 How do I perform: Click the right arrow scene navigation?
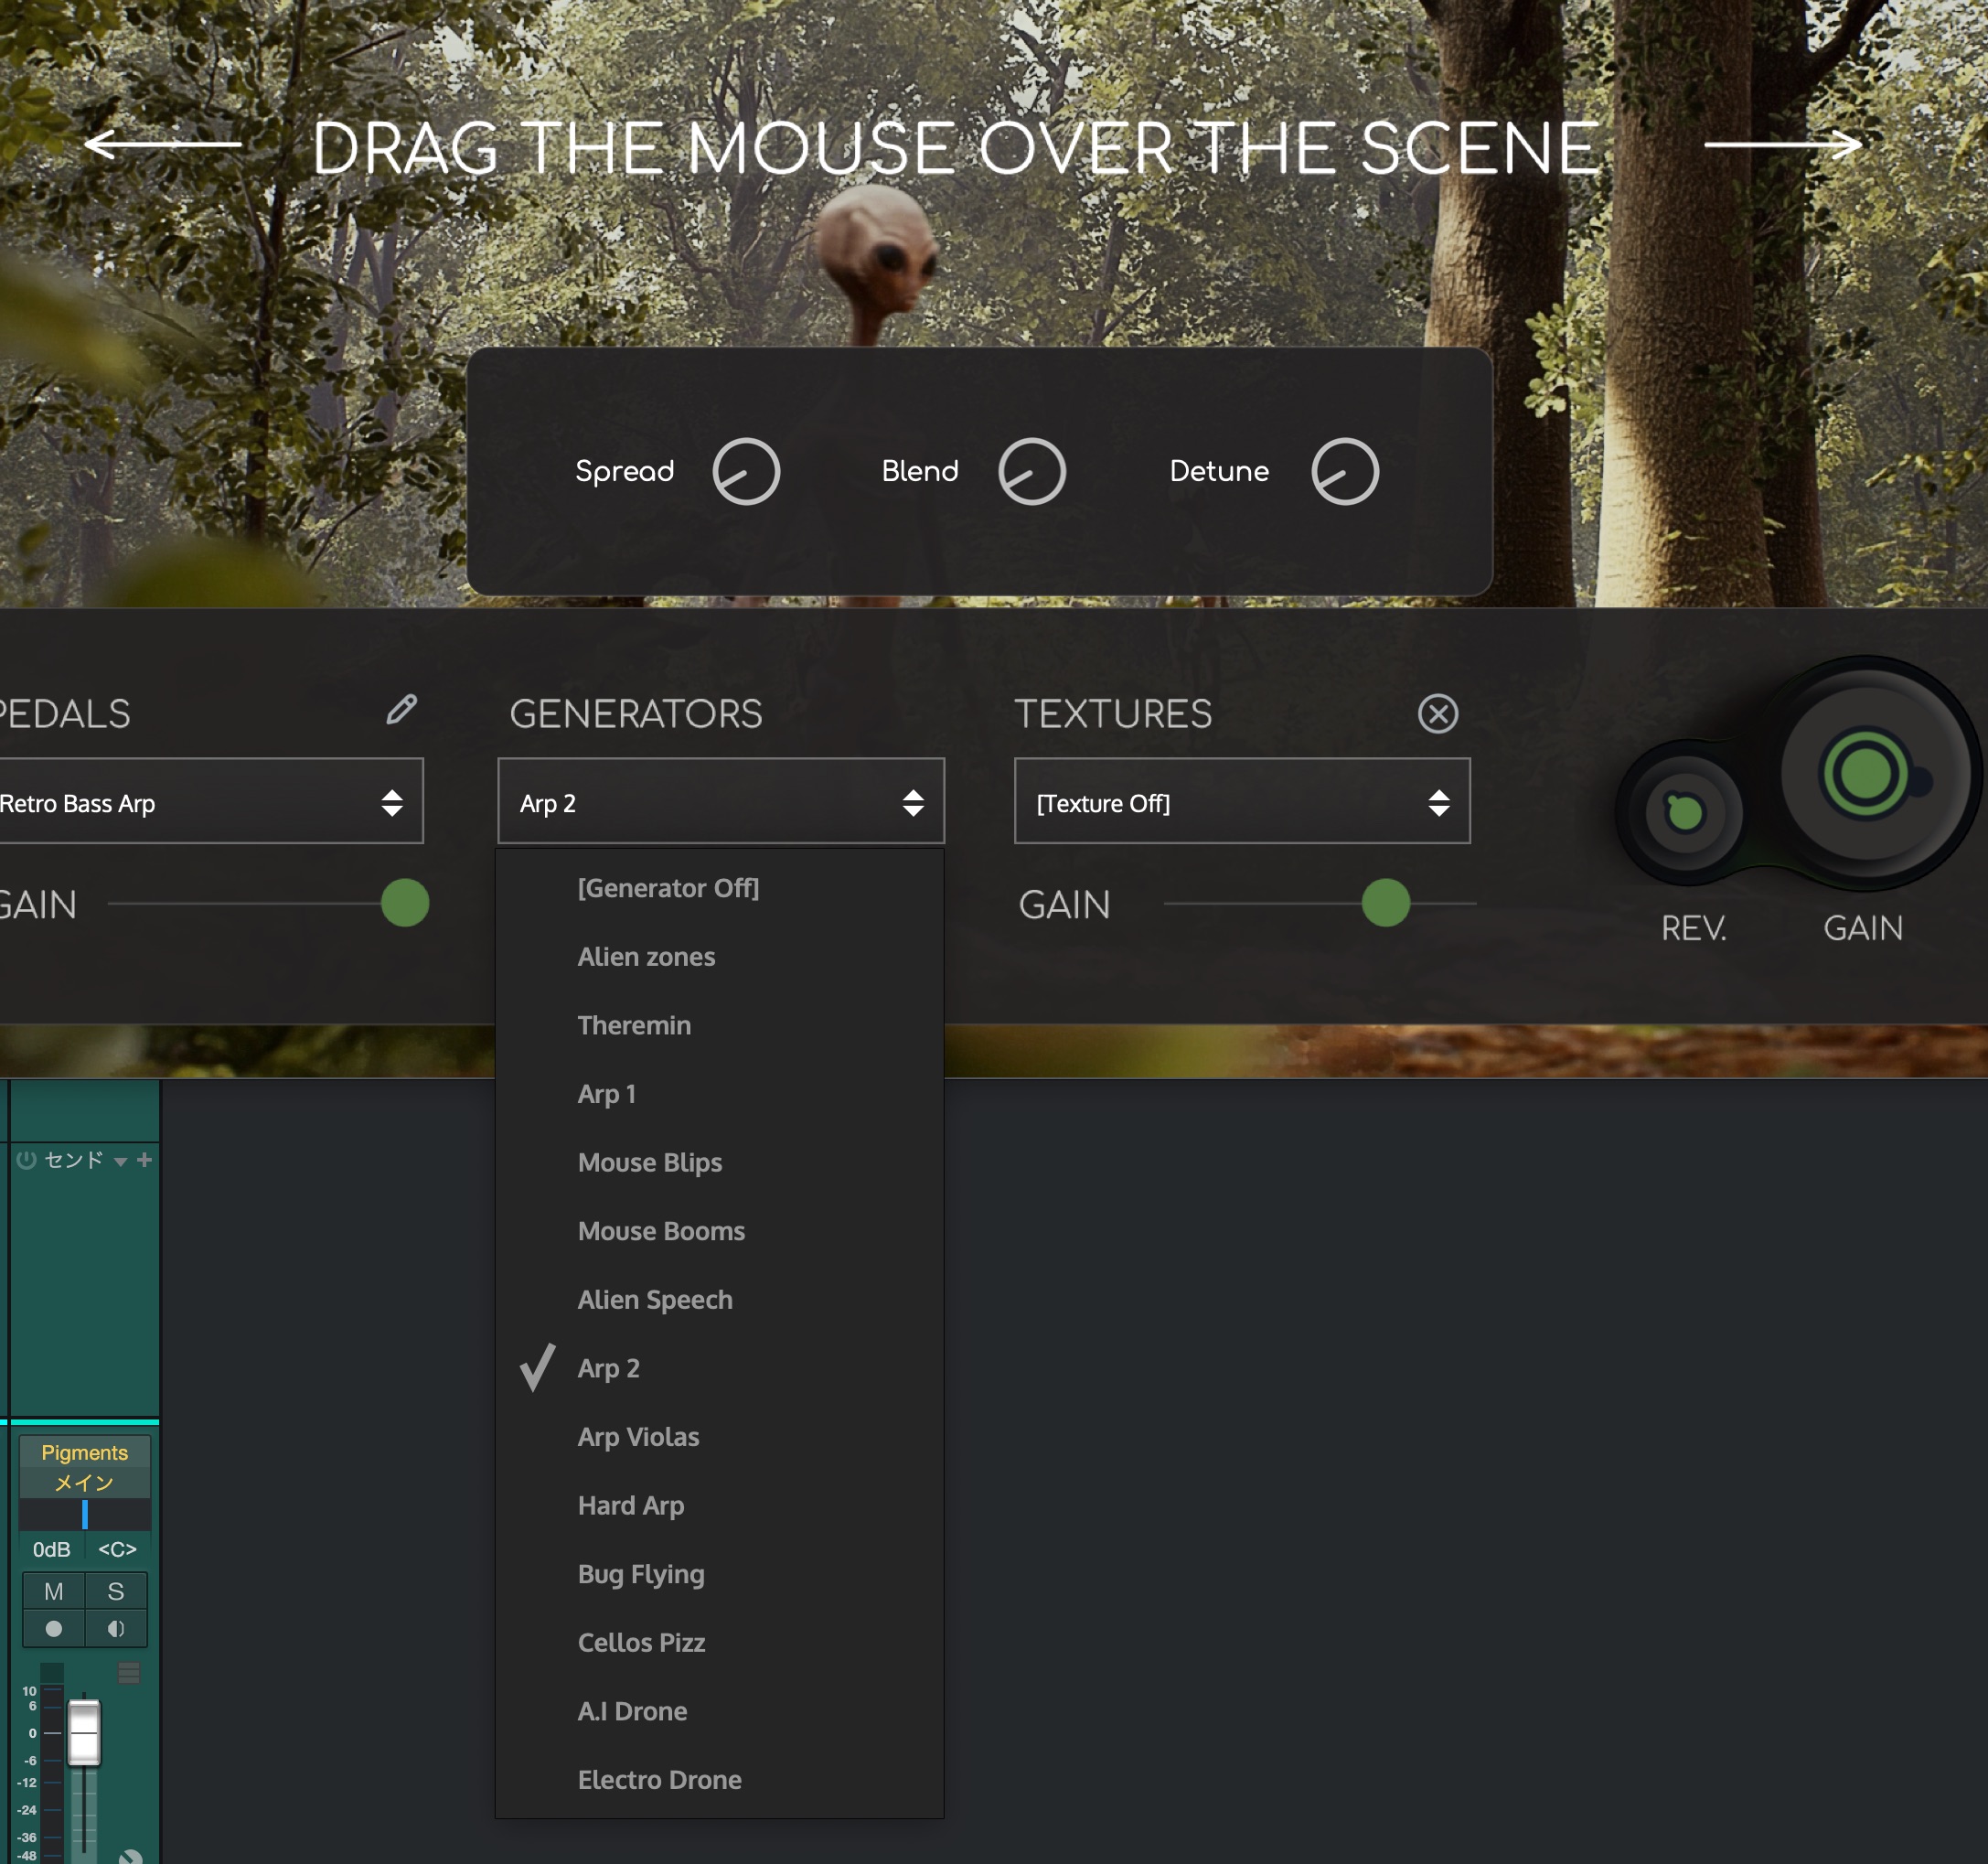1783,144
